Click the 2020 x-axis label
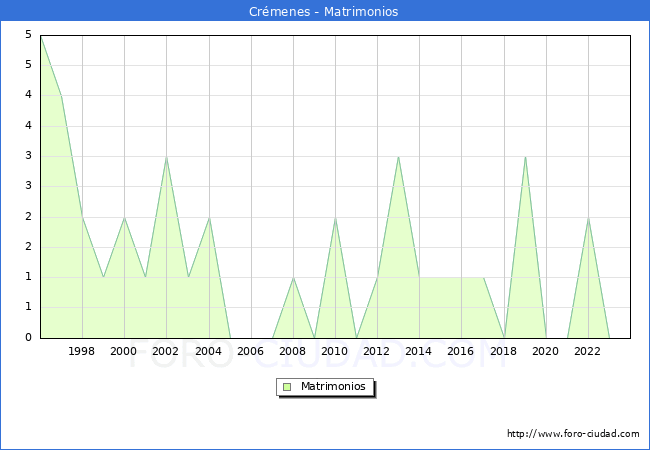Viewport: 650px width, 450px height. [546, 351]
